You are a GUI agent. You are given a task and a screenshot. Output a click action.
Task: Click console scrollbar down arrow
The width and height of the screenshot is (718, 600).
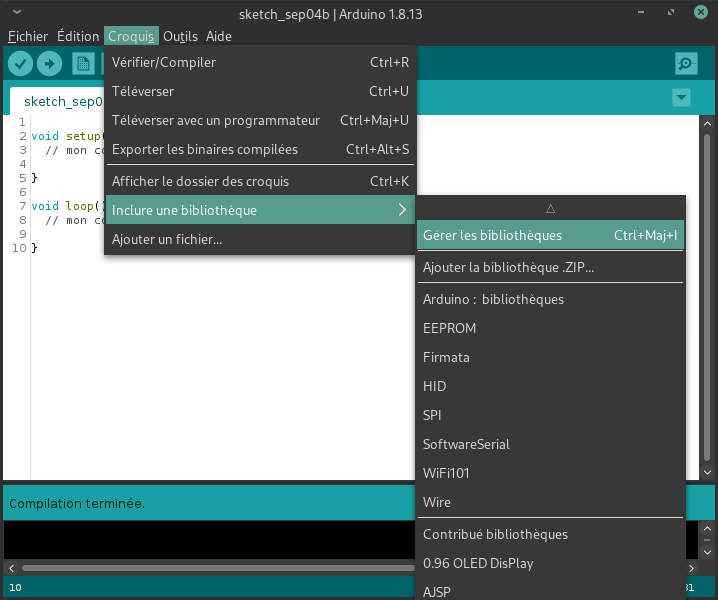(x=707, y=552)
